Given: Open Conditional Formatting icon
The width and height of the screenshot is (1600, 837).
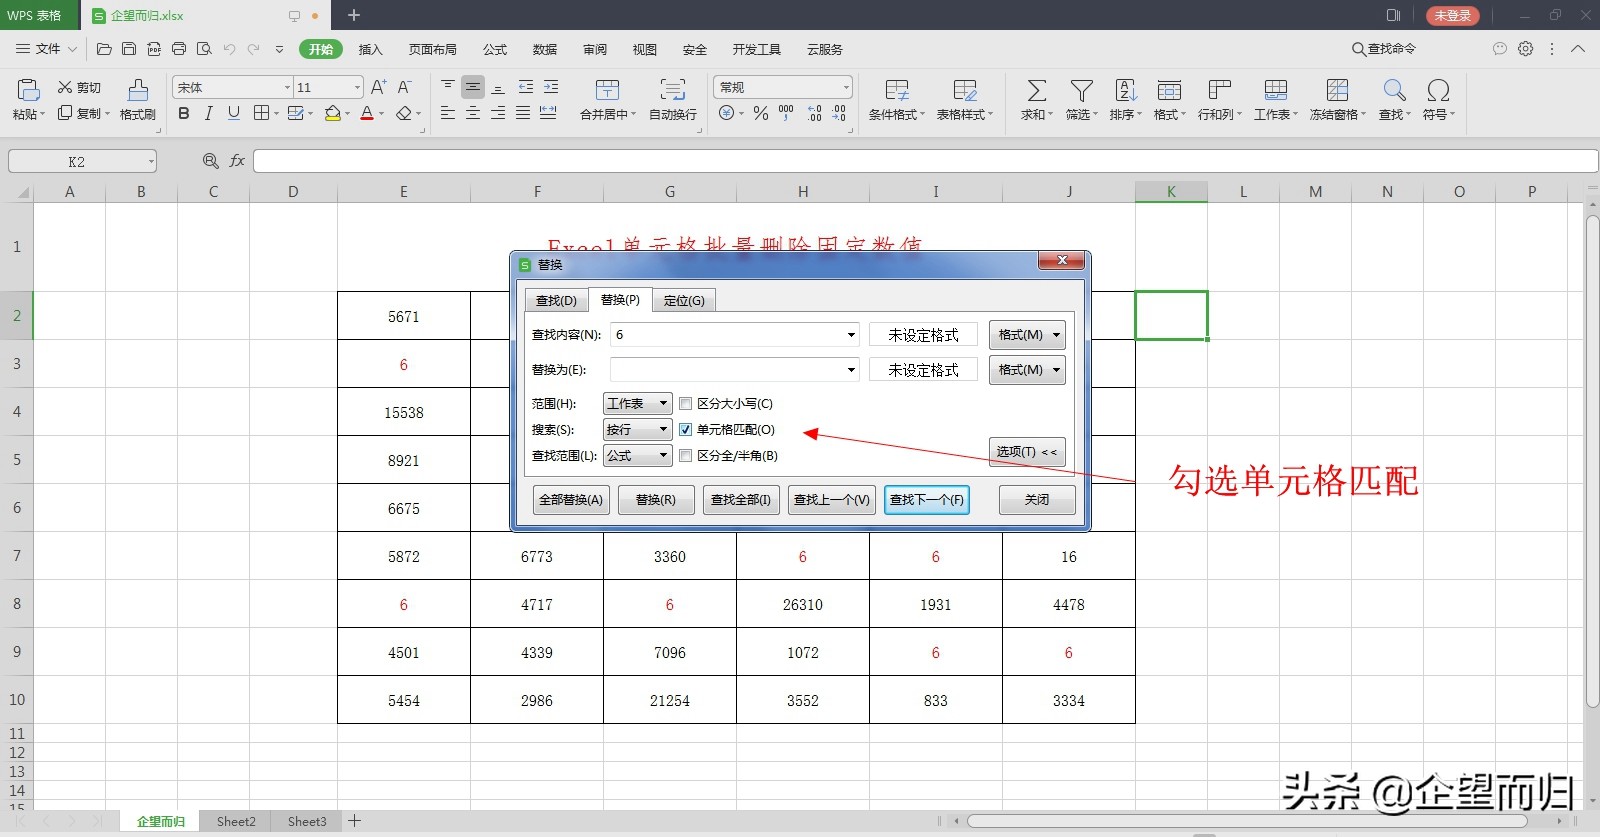Looking at the screenshot, I should pos(897,91).
